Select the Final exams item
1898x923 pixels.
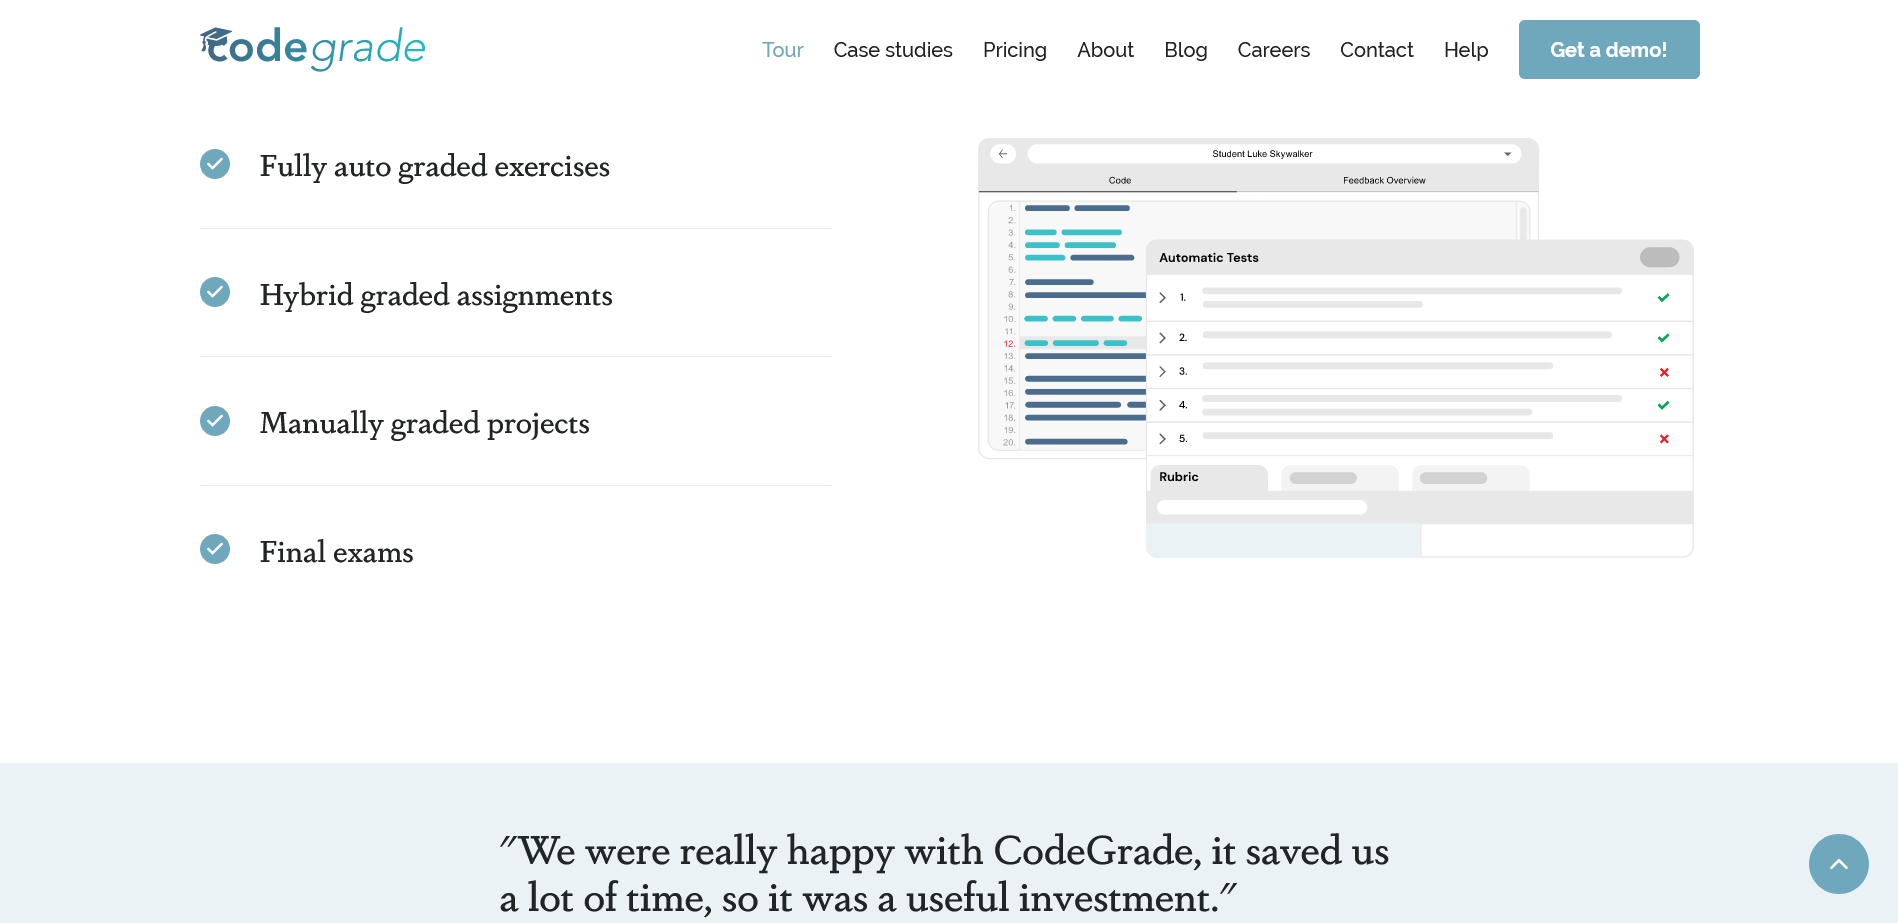(337, 552)
